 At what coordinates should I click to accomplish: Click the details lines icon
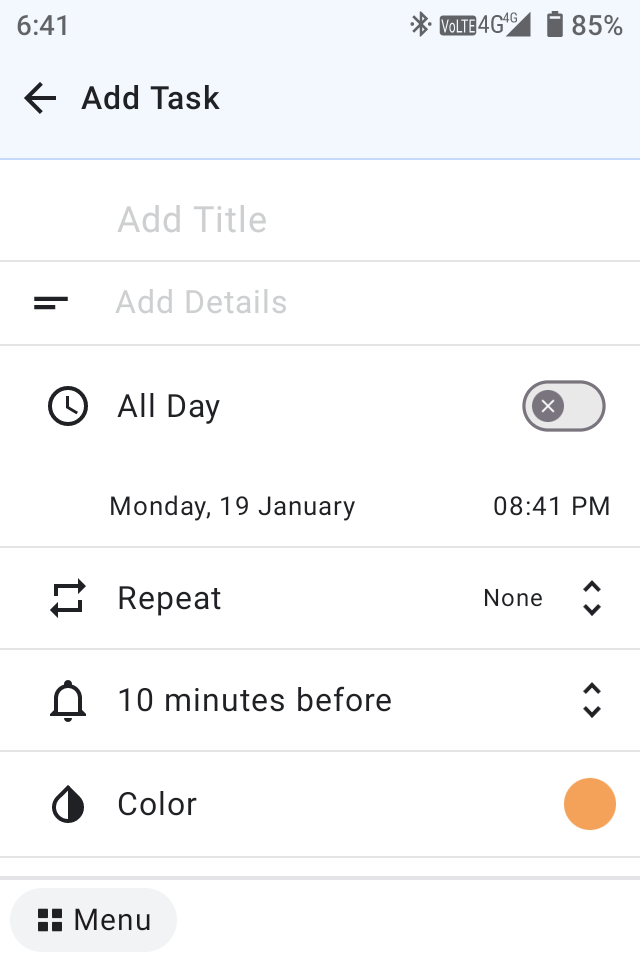pyautogui.click(x=51, y=302)
